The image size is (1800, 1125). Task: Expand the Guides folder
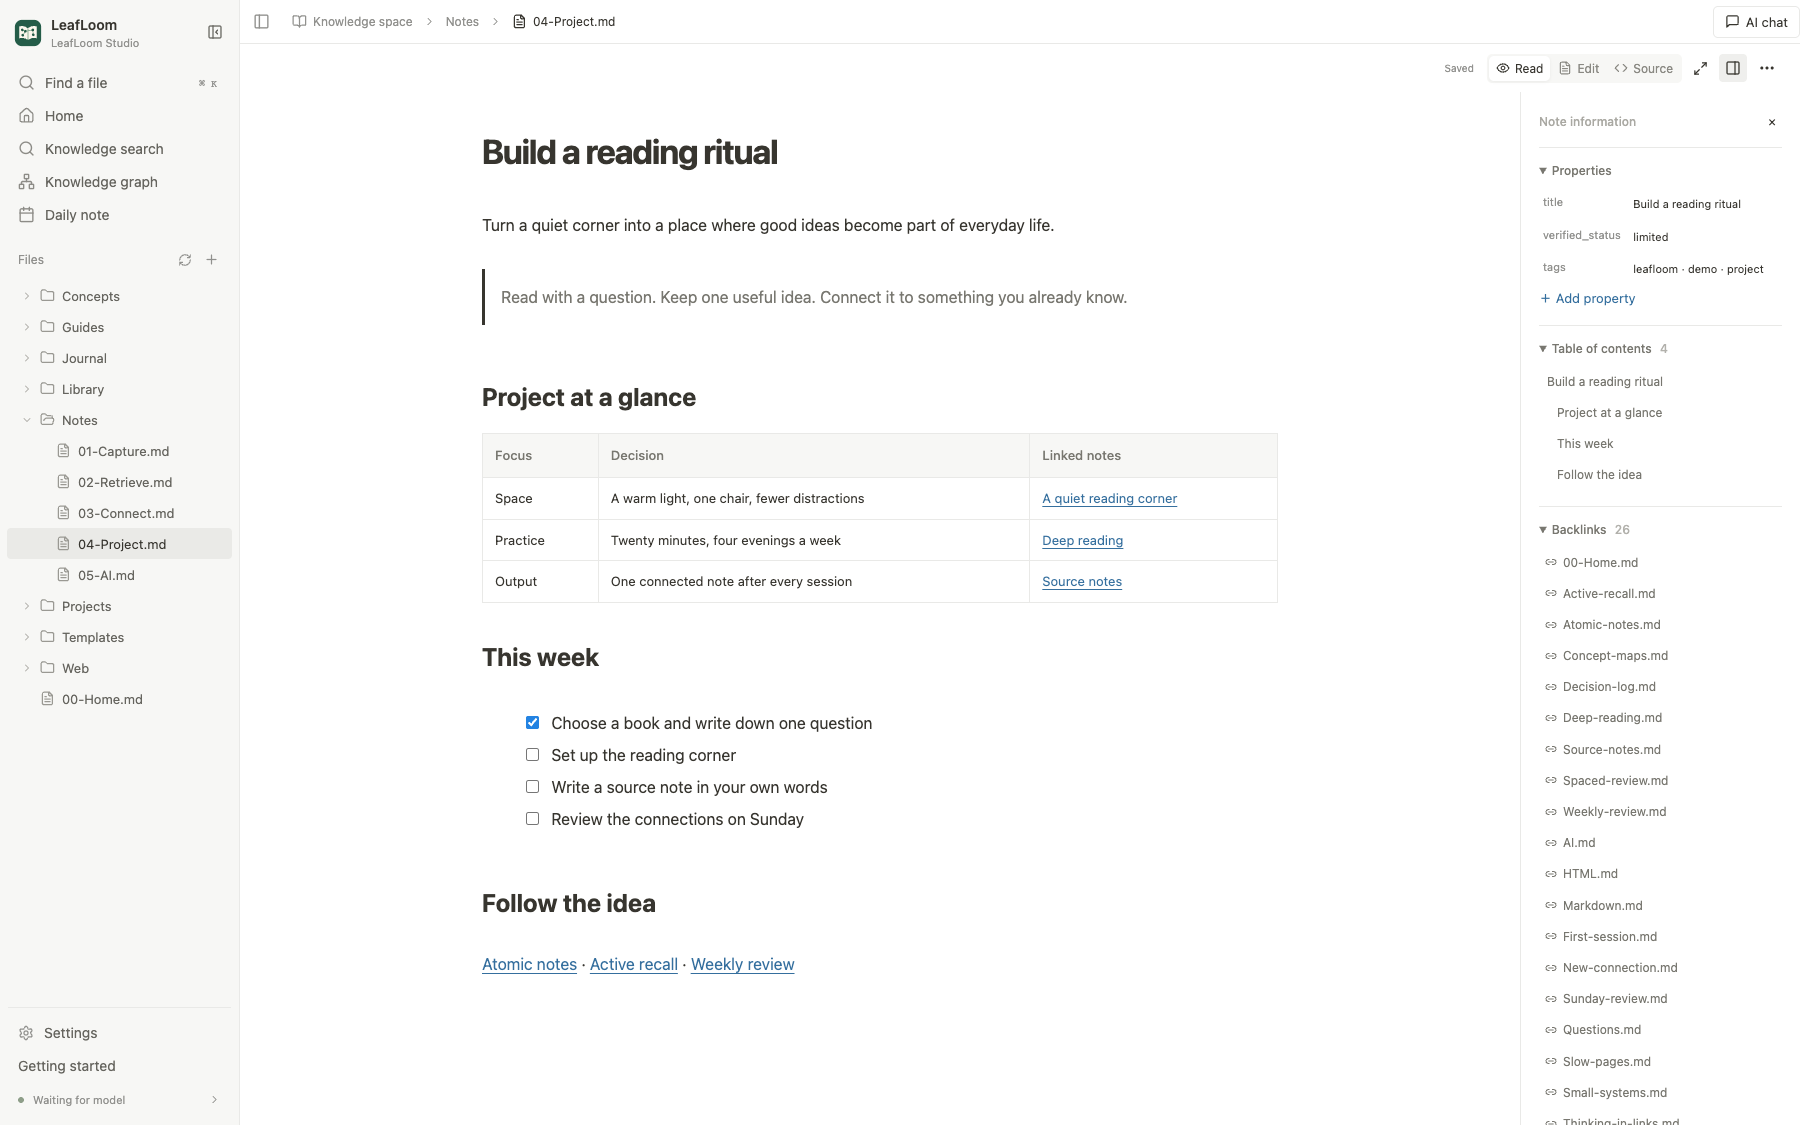pyautogui.click(x=27, y=327)
